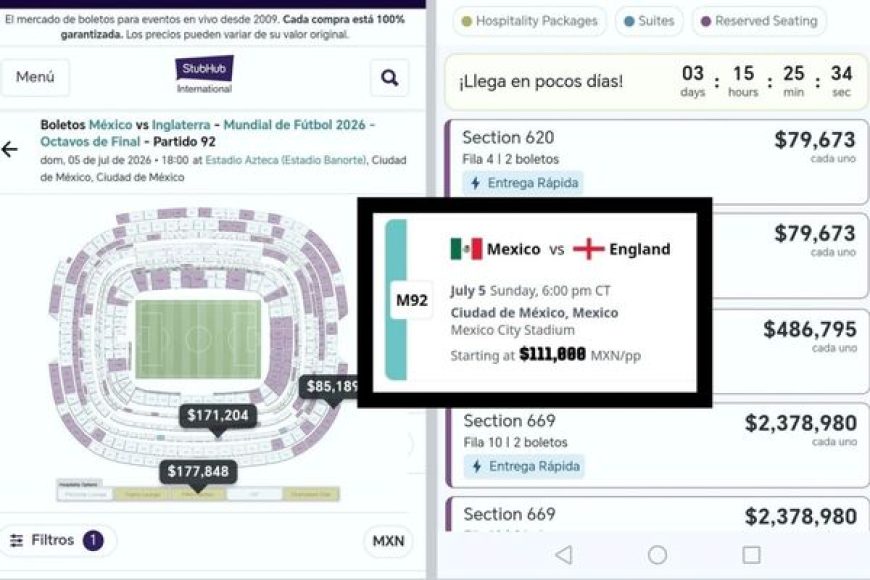Image resolution: width=870 pixels, height=580 pixels.
Task: Select Section 620 listing at $79,673
Action: pos(657,161)
